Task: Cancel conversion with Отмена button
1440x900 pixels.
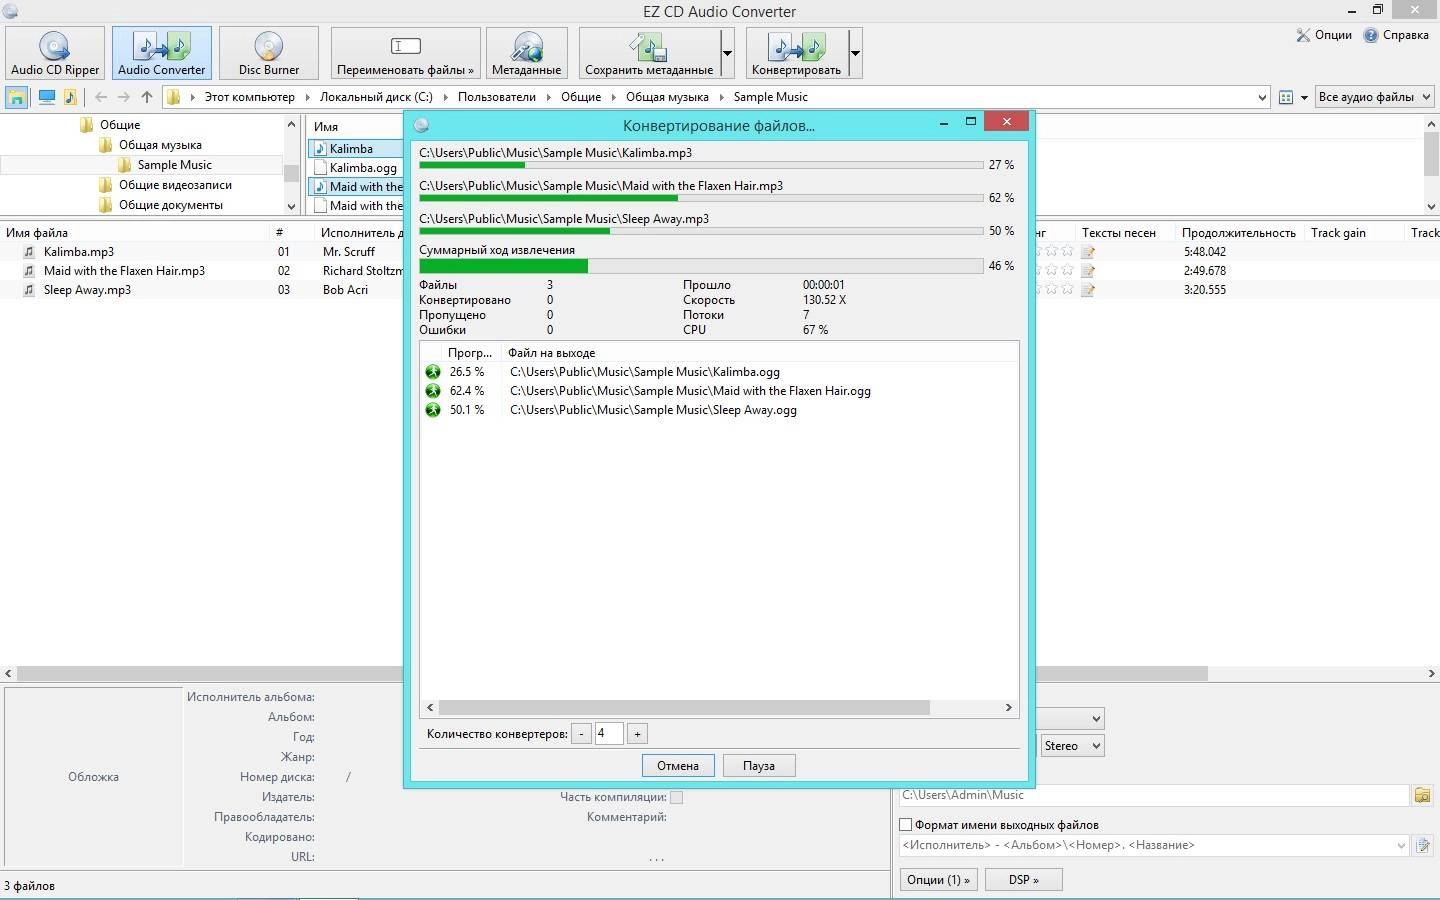Action: 678,766
